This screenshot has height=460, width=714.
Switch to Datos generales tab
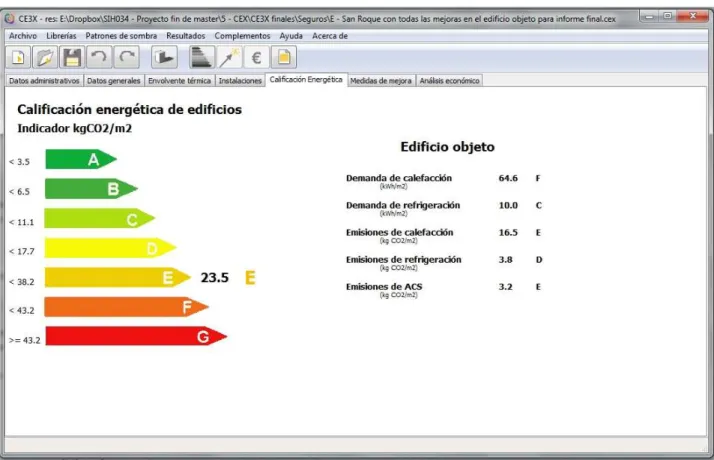[113, 81]
